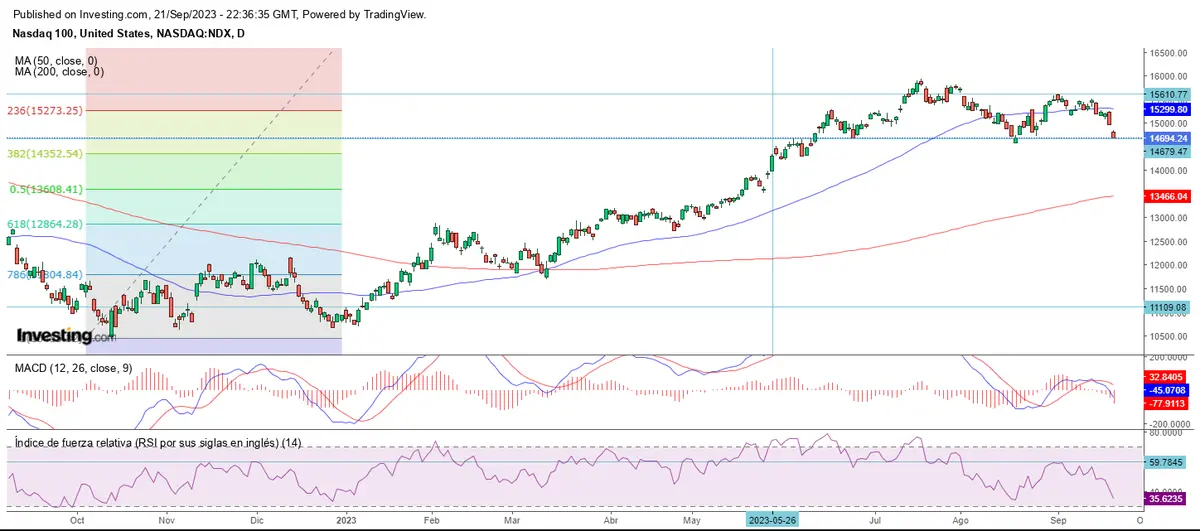
Task: Open the RSI (14) indicator title
Action: click(x=158, y=443)
